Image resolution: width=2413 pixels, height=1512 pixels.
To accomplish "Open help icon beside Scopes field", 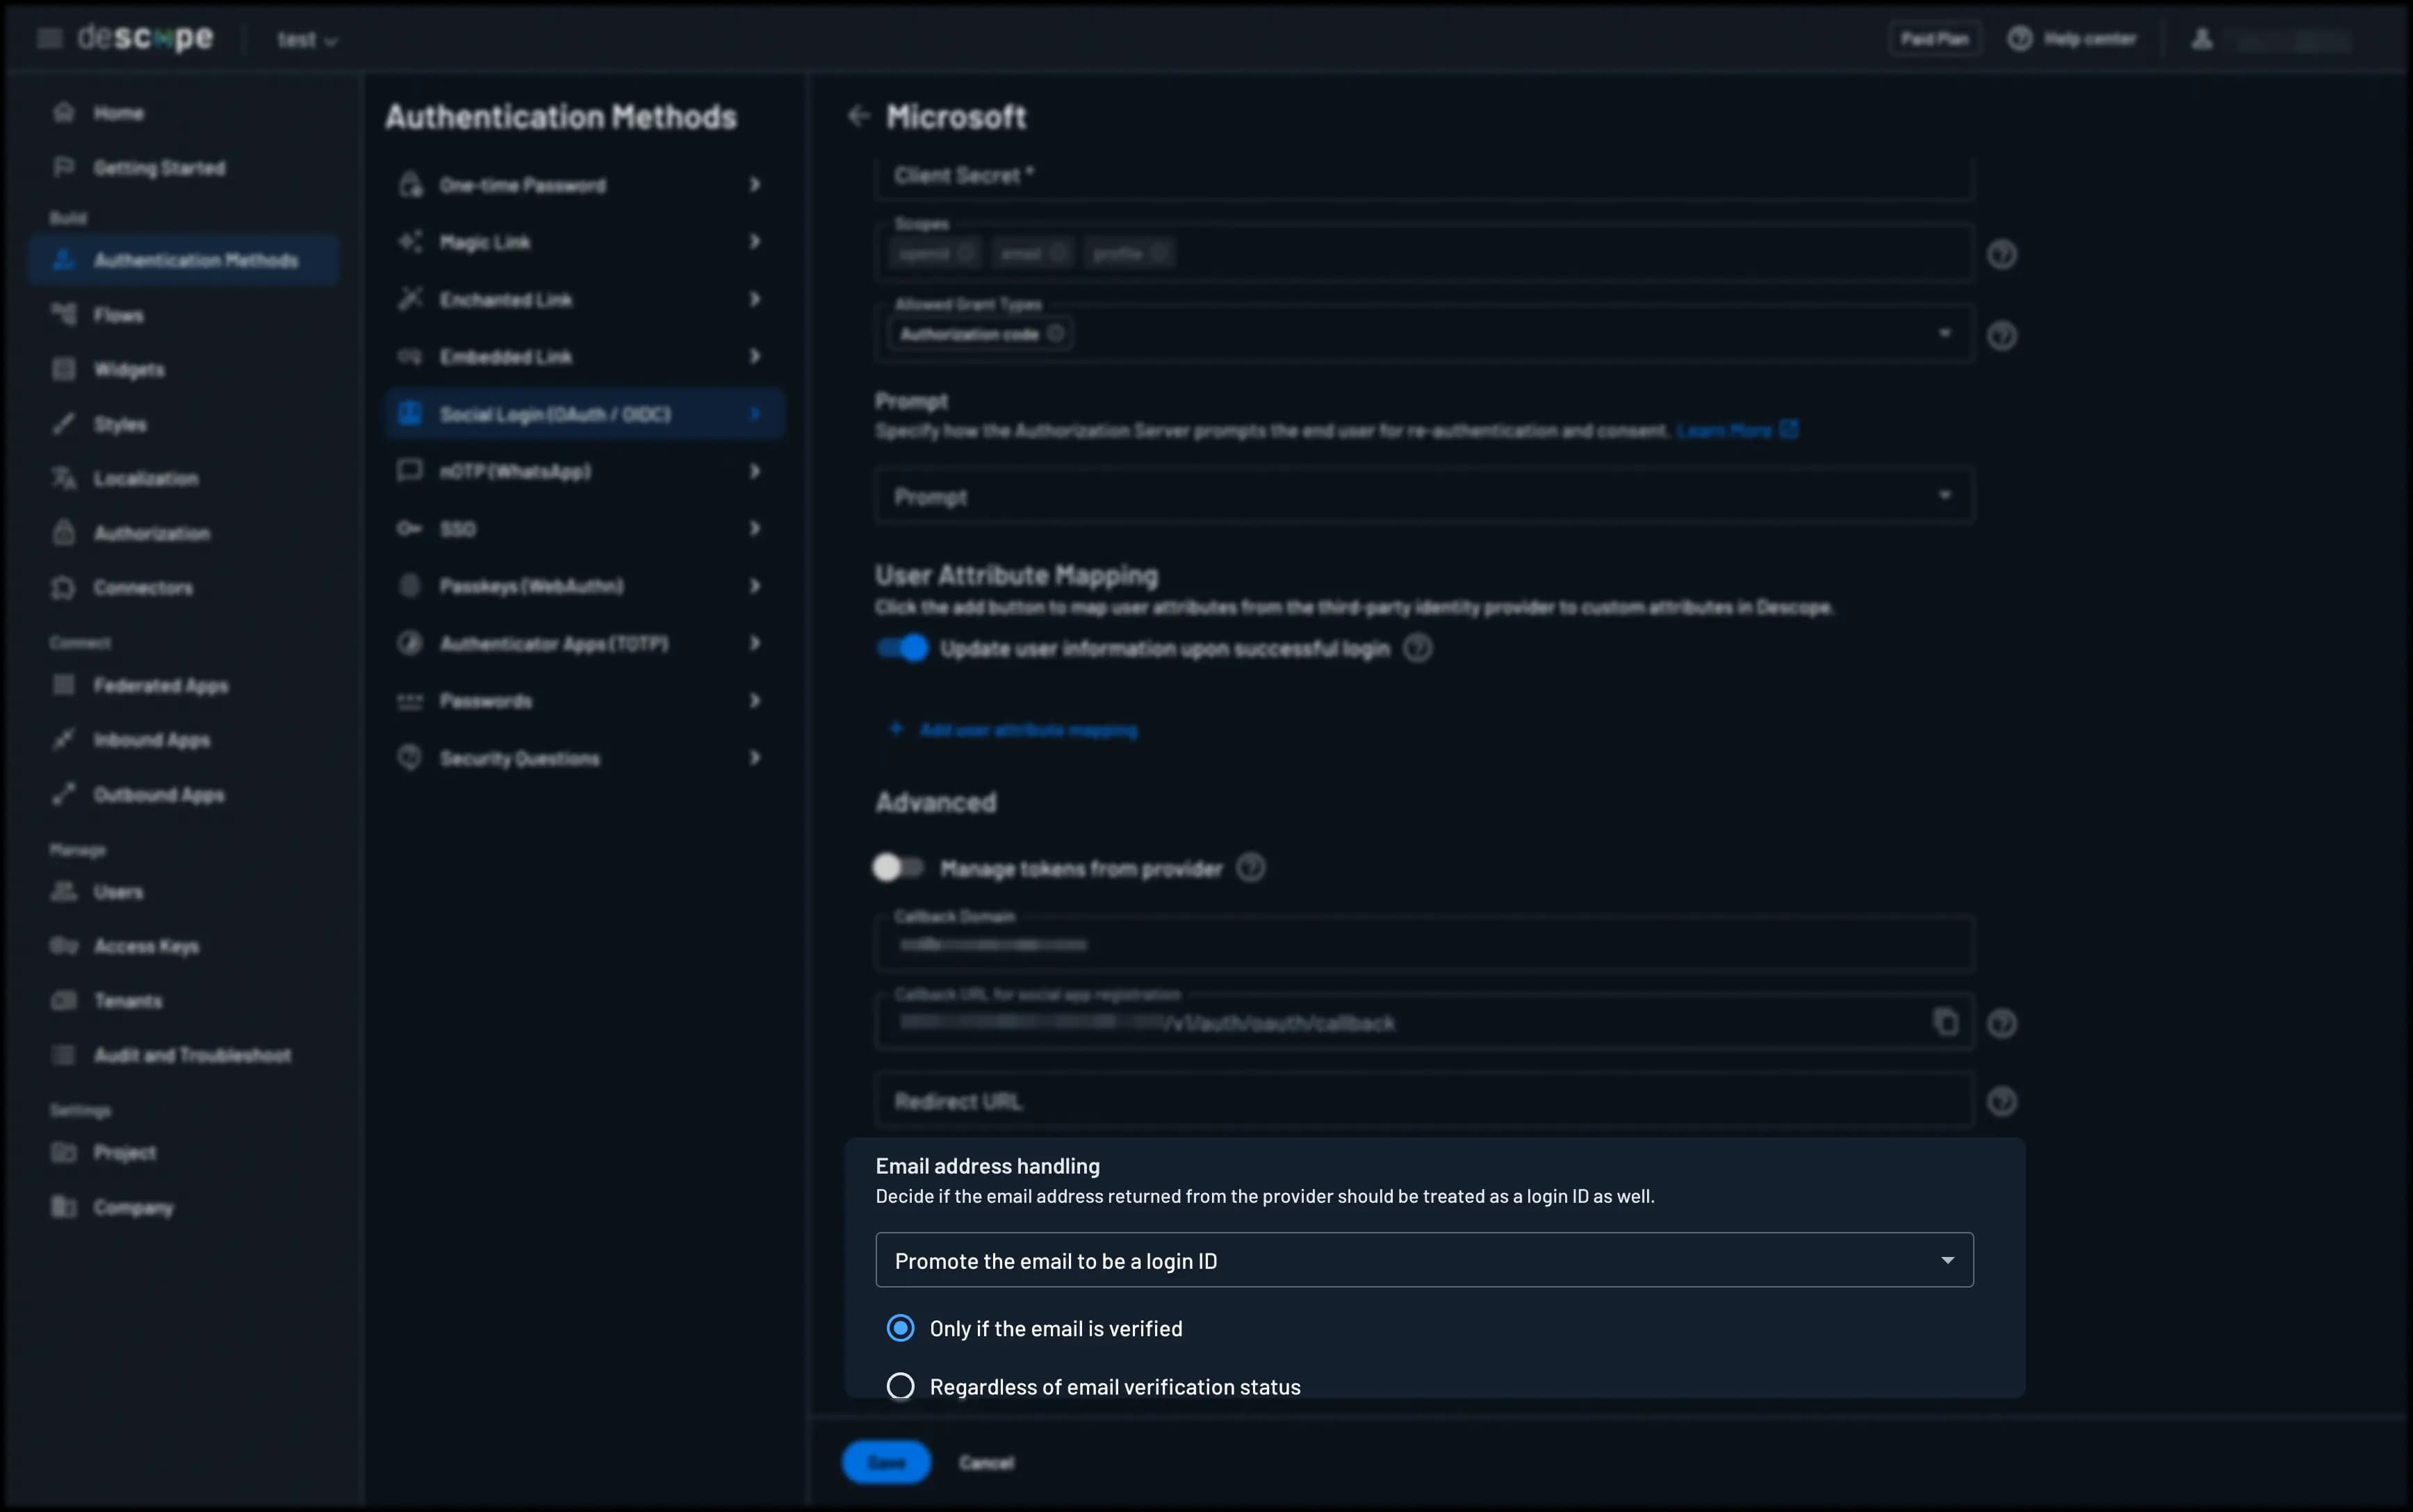I will tap(2001, 255).
